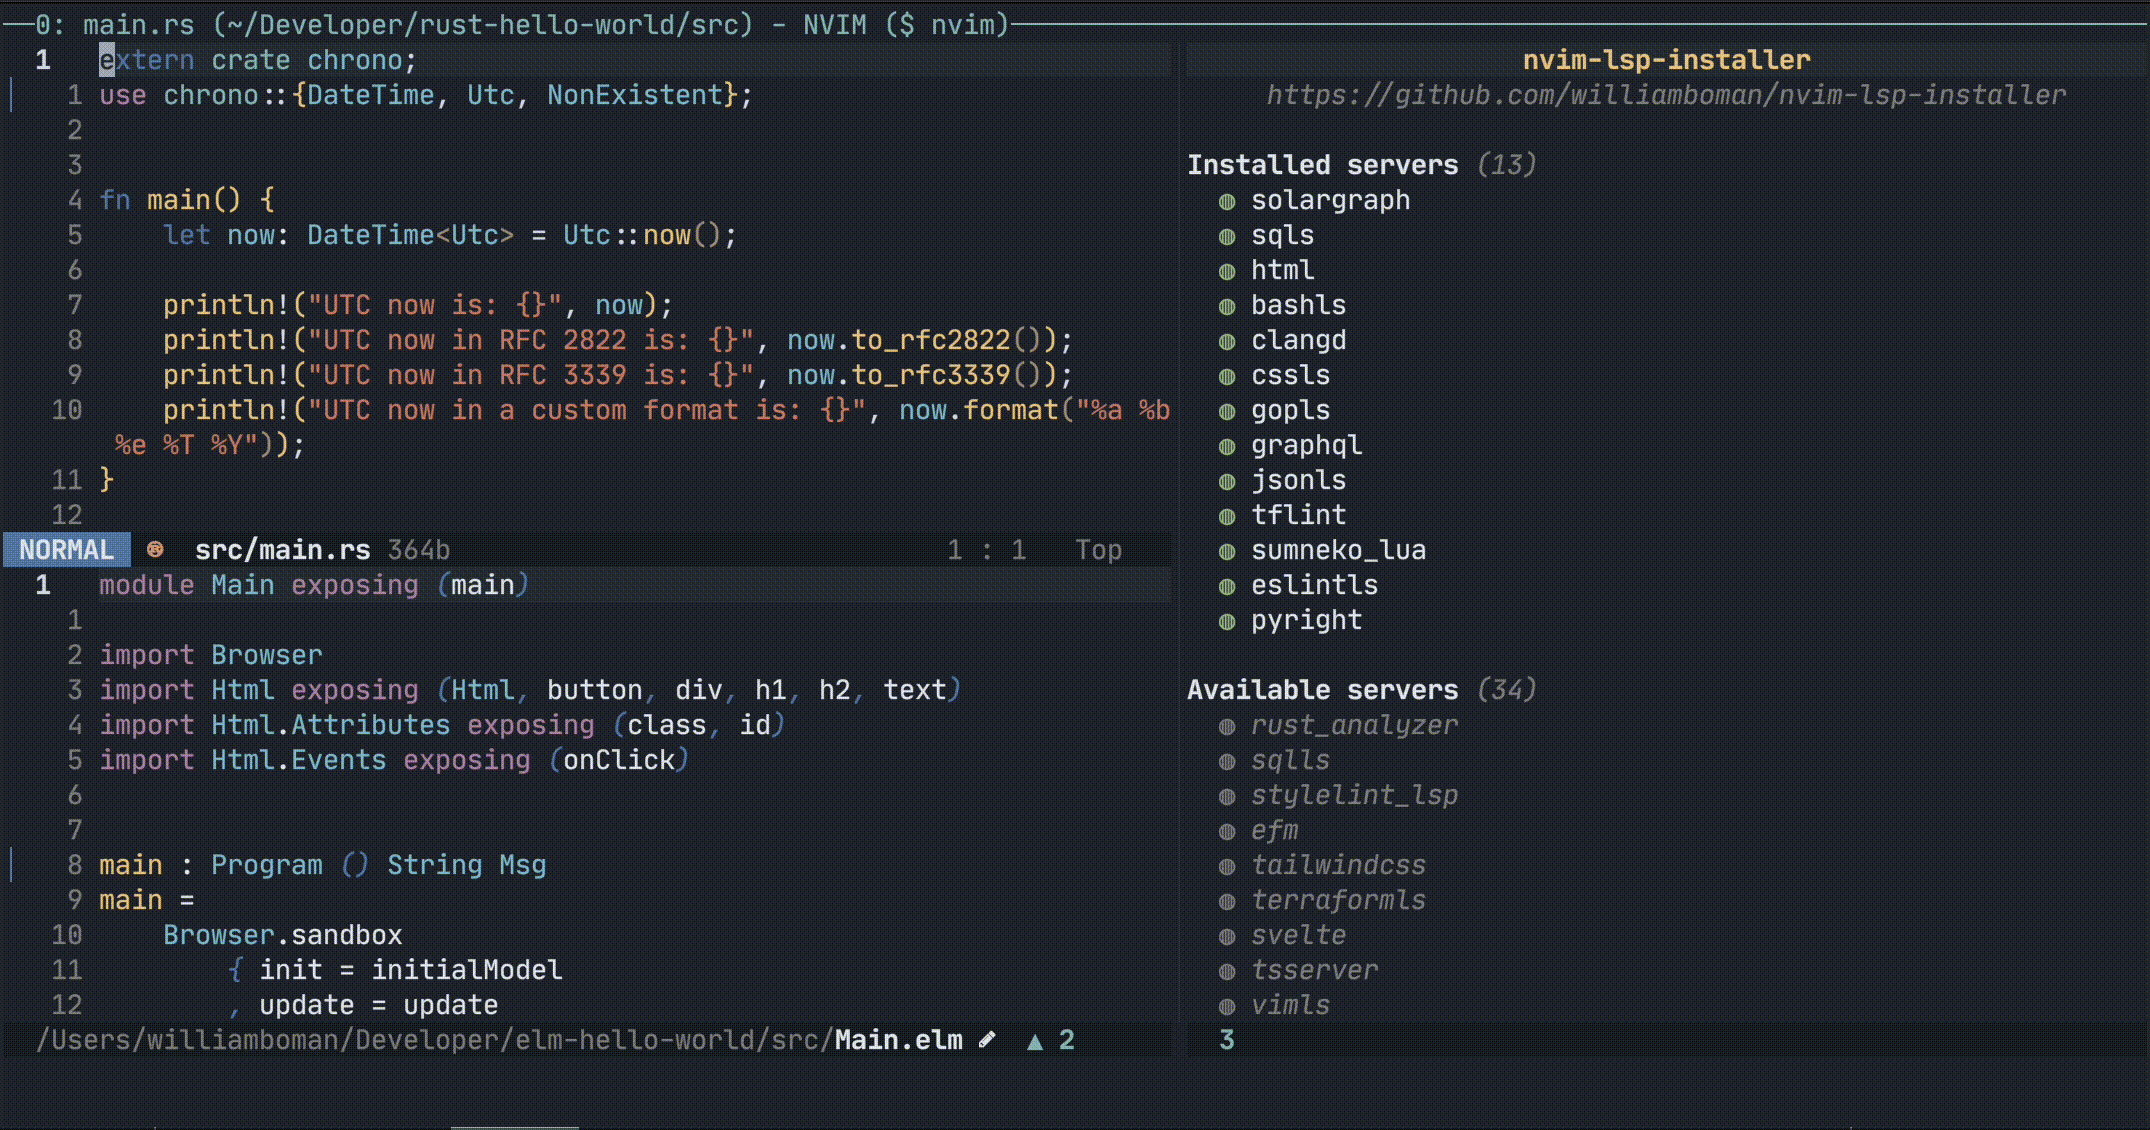Click the bullet icon beside pyright
The image size is (2150, 1130).
pyautogui.click(x=1227, y=622)
